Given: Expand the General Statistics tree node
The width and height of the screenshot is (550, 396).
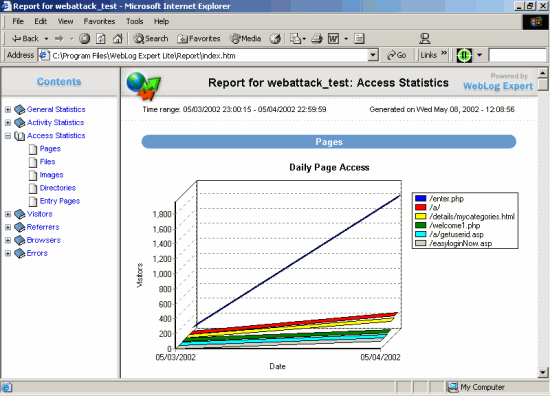Looking at the screenshot, I should point(8,110).
